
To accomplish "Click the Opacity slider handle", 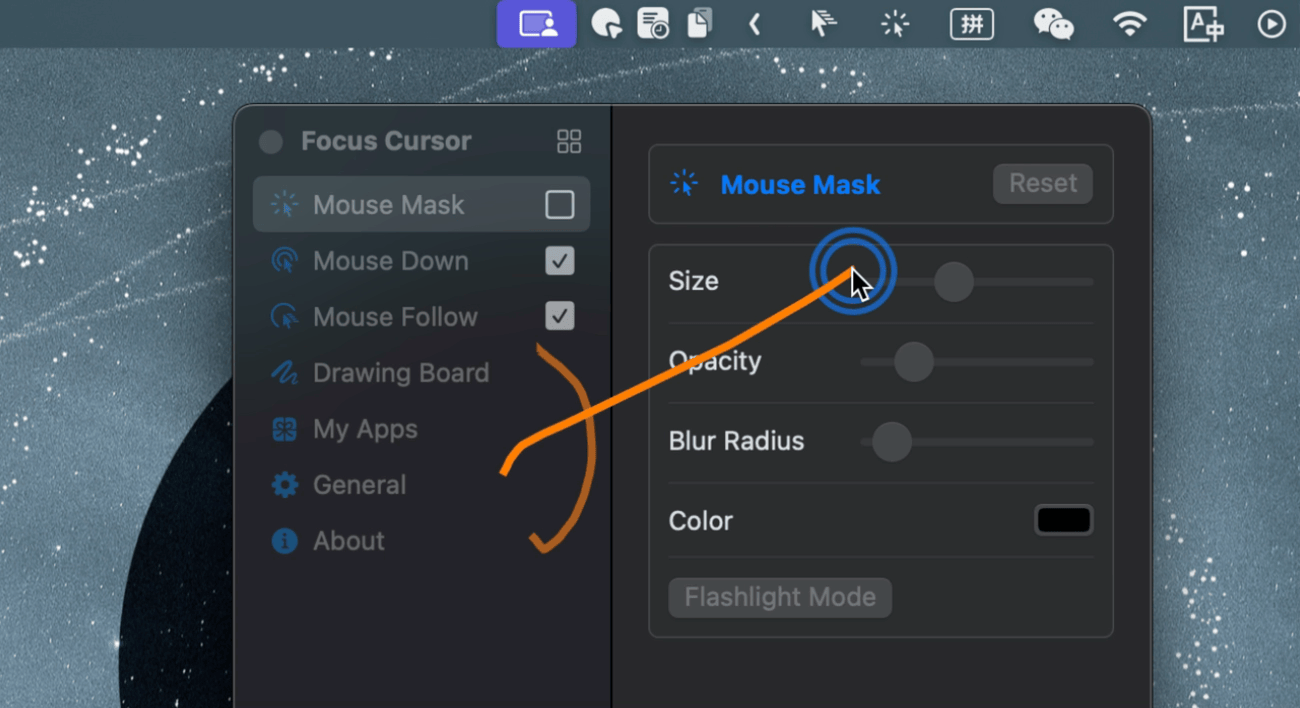I will 914,362.
